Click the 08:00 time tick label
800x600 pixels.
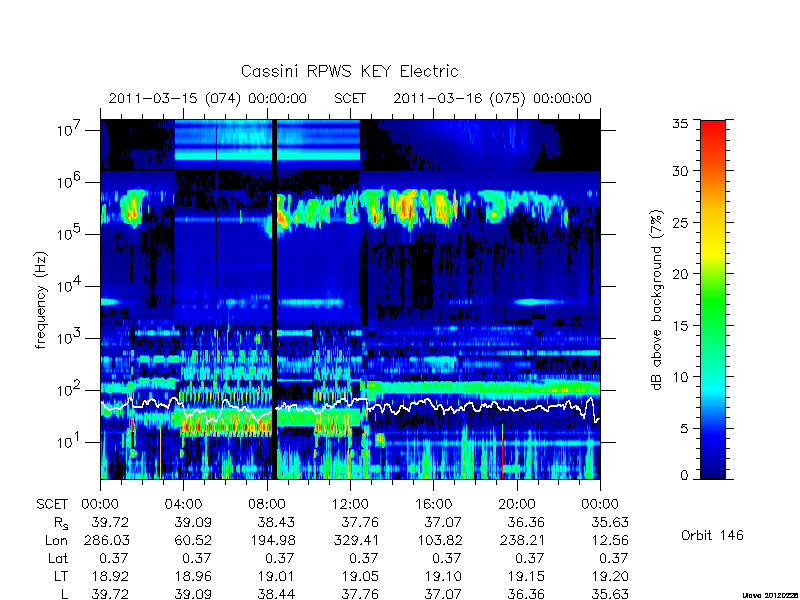point(267,504)
